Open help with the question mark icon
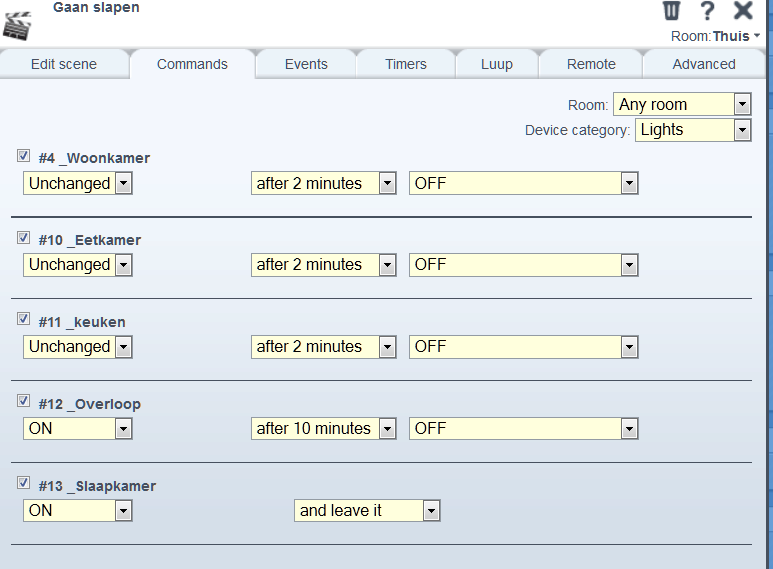Screen dimensions: 773x569 (707, 11)
